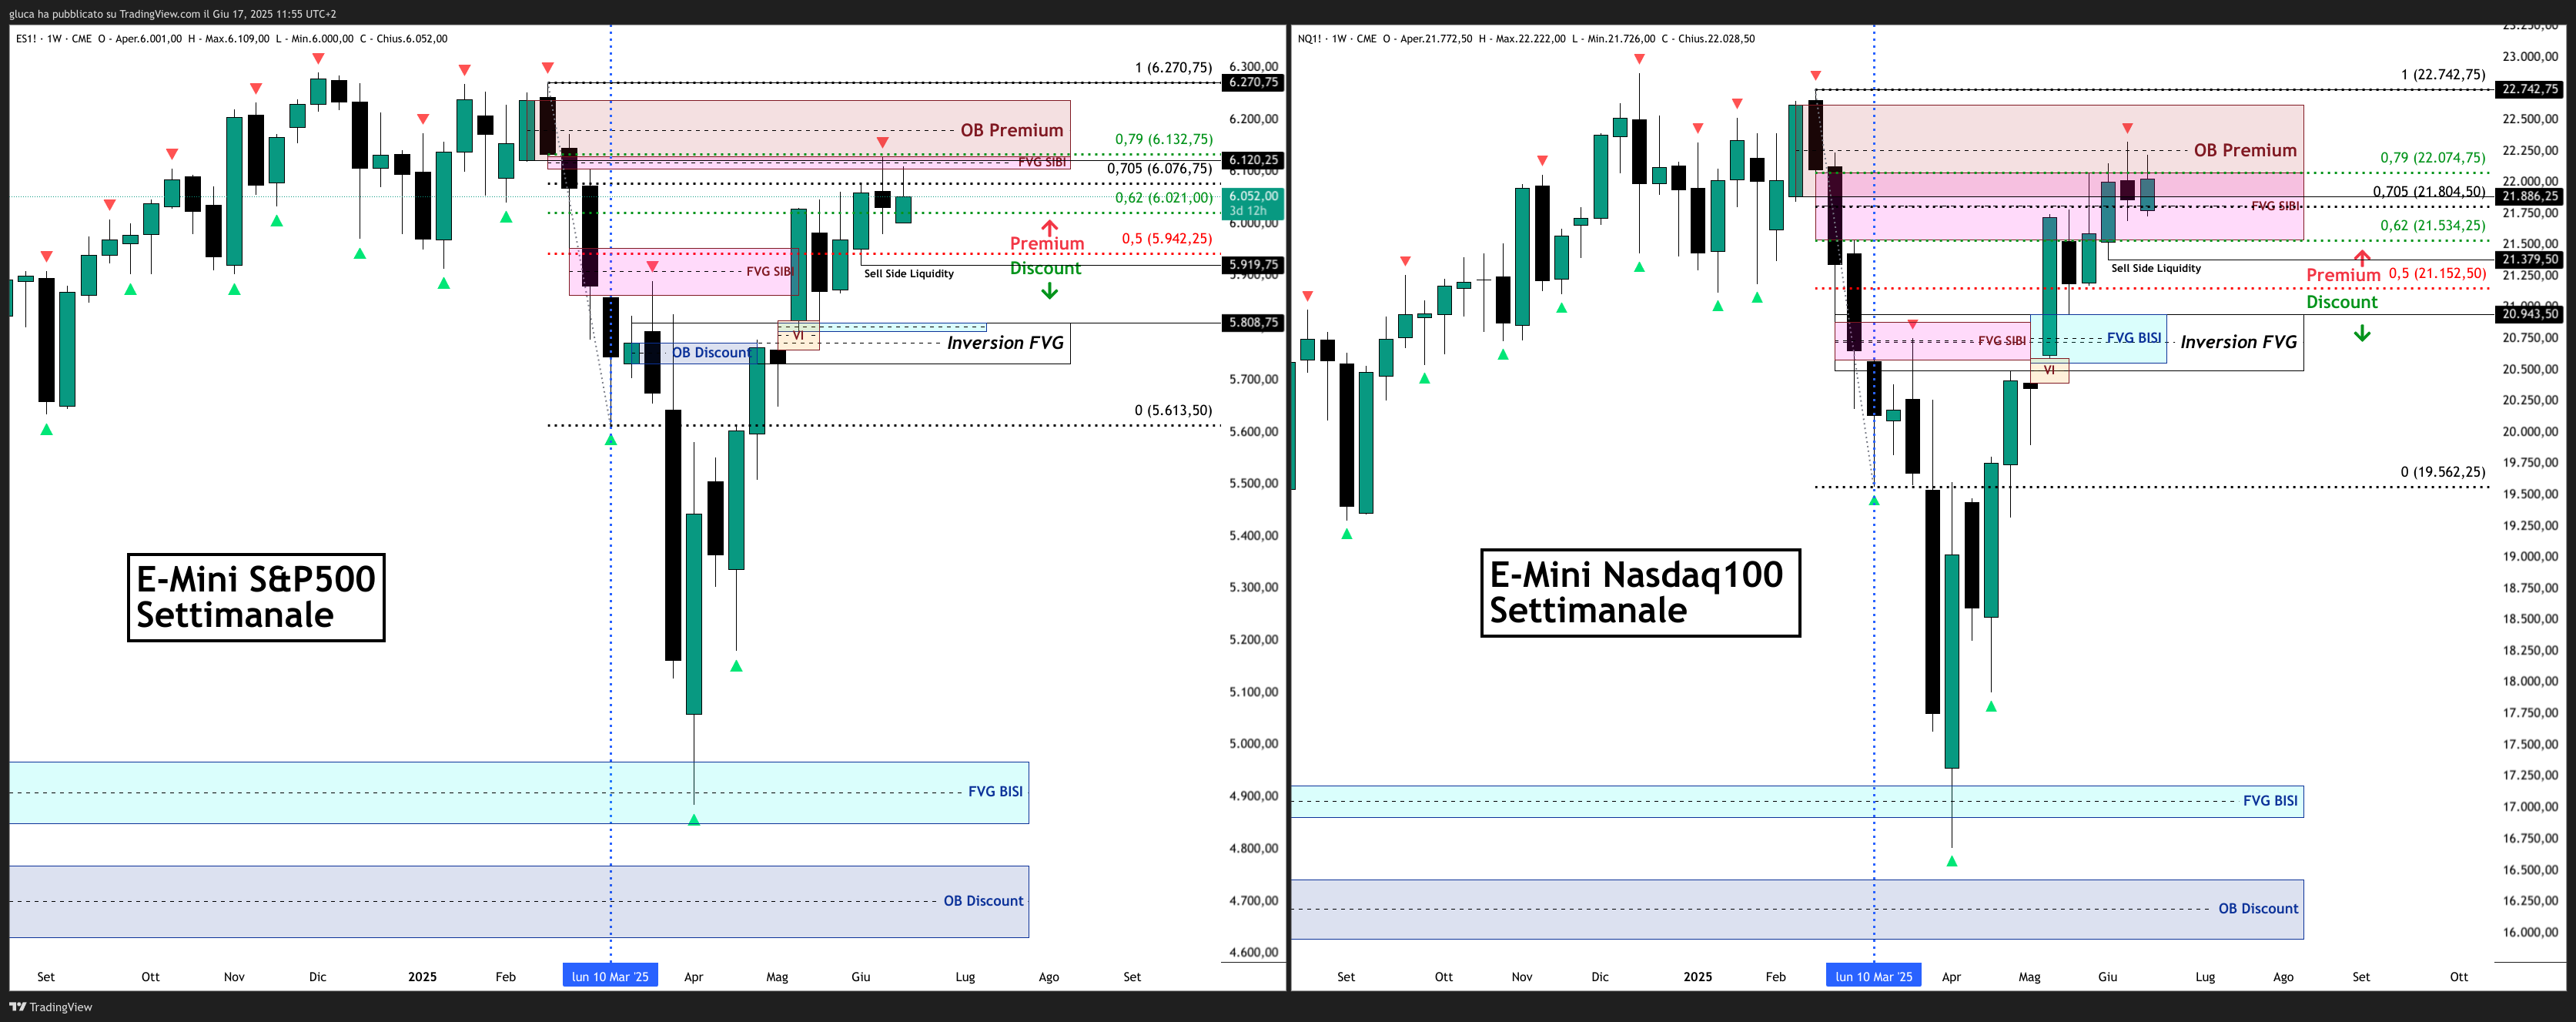The height and width of the screenshot is (1022, 2576).
Task: Select the Inversion FVG label on the Nasdaq100 chart
Action: [x=2239, y=342]
